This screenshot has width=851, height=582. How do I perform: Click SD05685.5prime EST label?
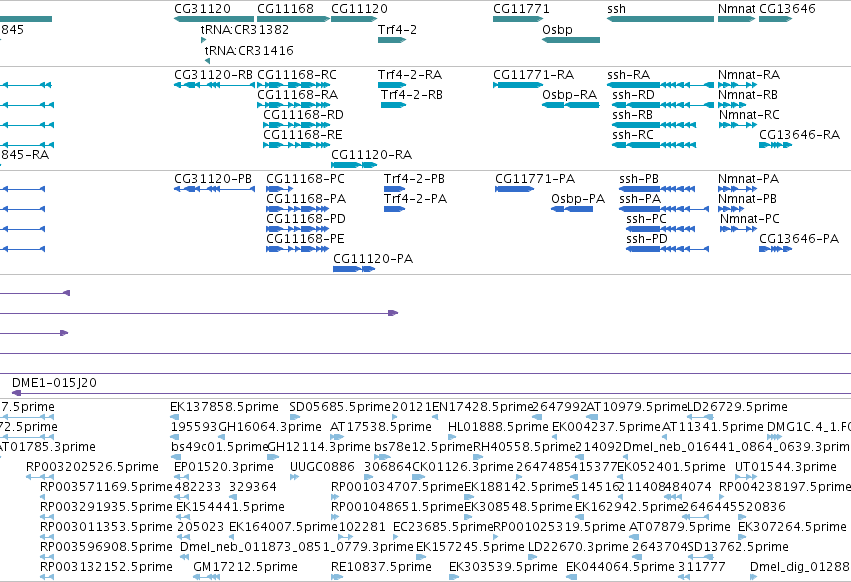tap(340, 407)
